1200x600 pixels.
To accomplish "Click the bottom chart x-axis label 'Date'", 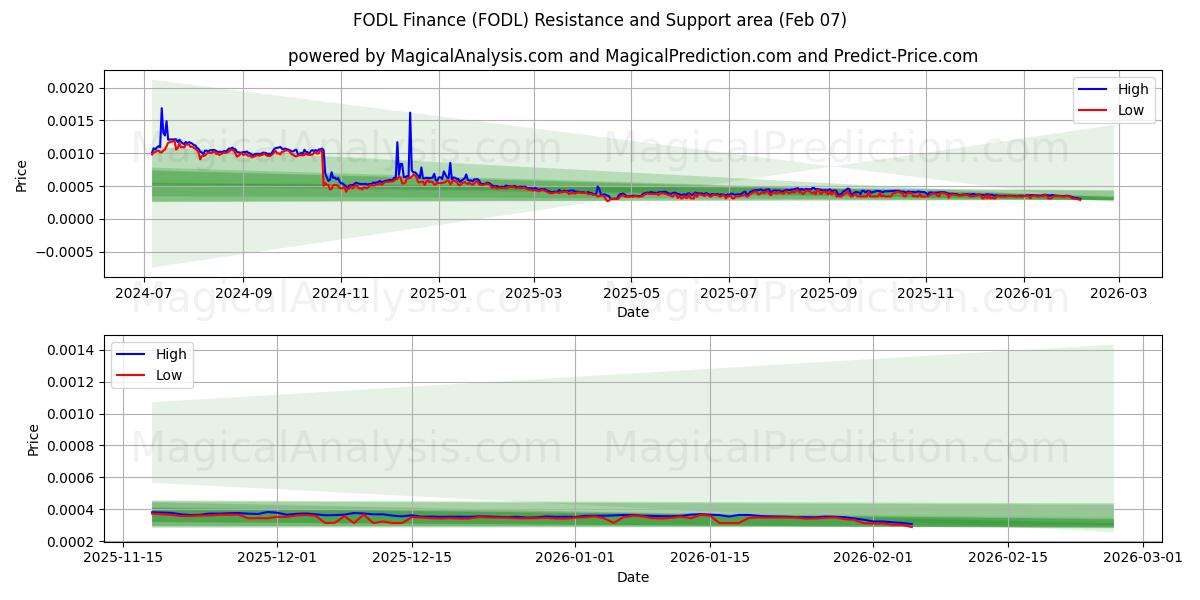I will pyautogui.click(x=633, y=577).
